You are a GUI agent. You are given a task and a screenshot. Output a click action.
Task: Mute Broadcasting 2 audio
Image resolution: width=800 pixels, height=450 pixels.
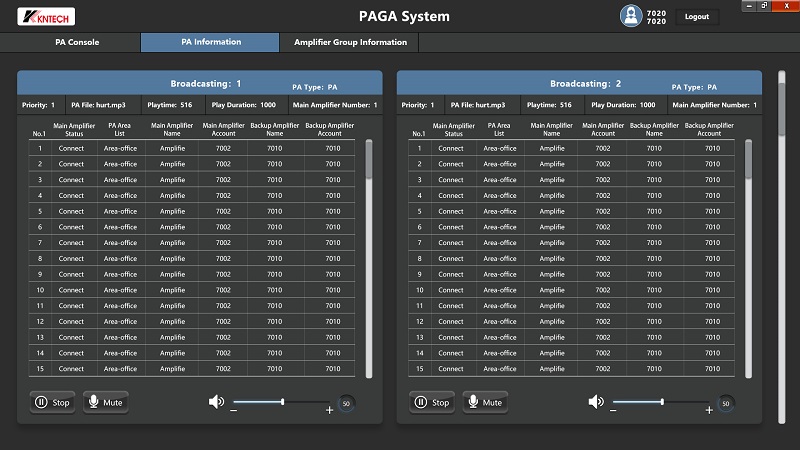[485, 403]
